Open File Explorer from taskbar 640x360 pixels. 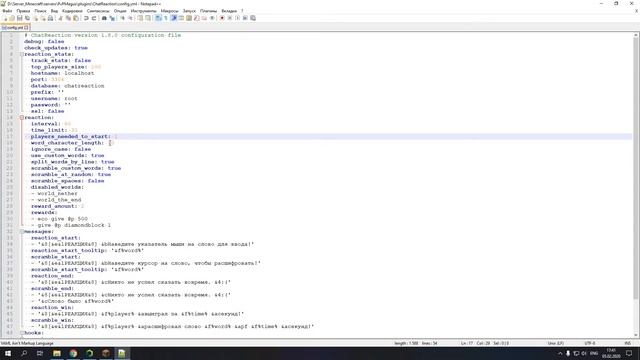[x=57, y=353]
